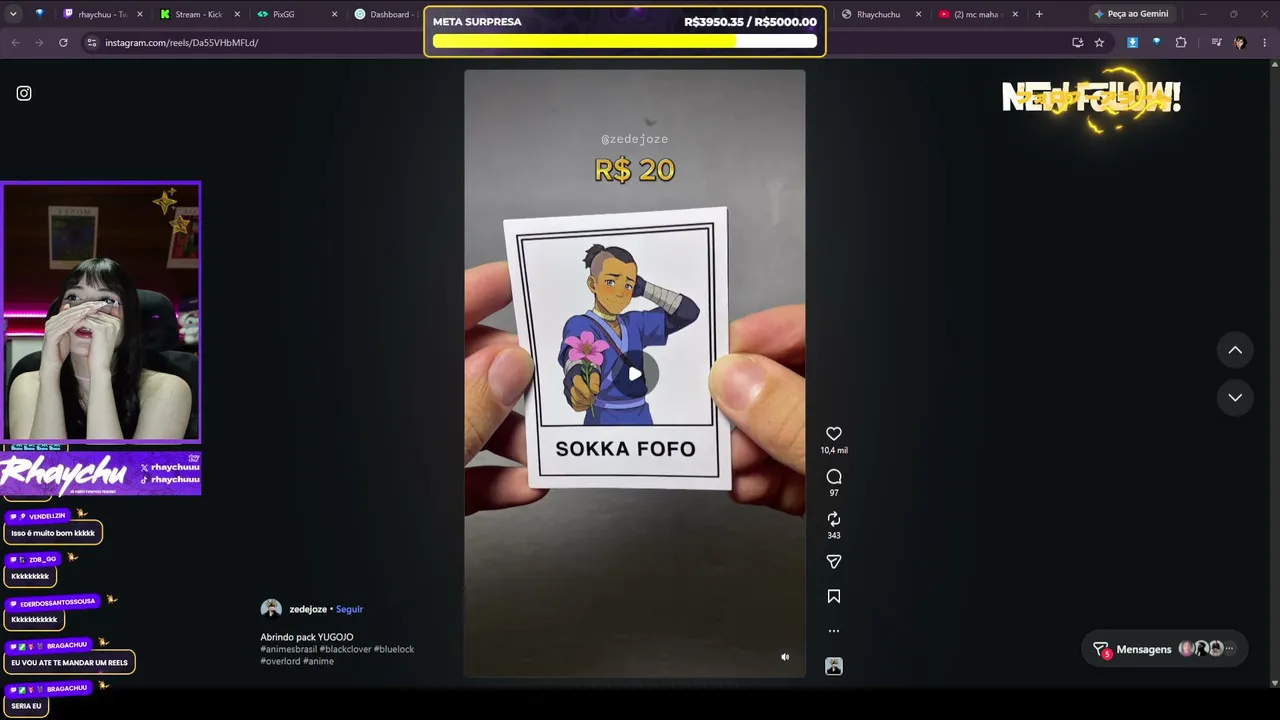Go forward with the browser forward arrow
The width and height of the screenshot is (1280, 720).
(39, 42)
